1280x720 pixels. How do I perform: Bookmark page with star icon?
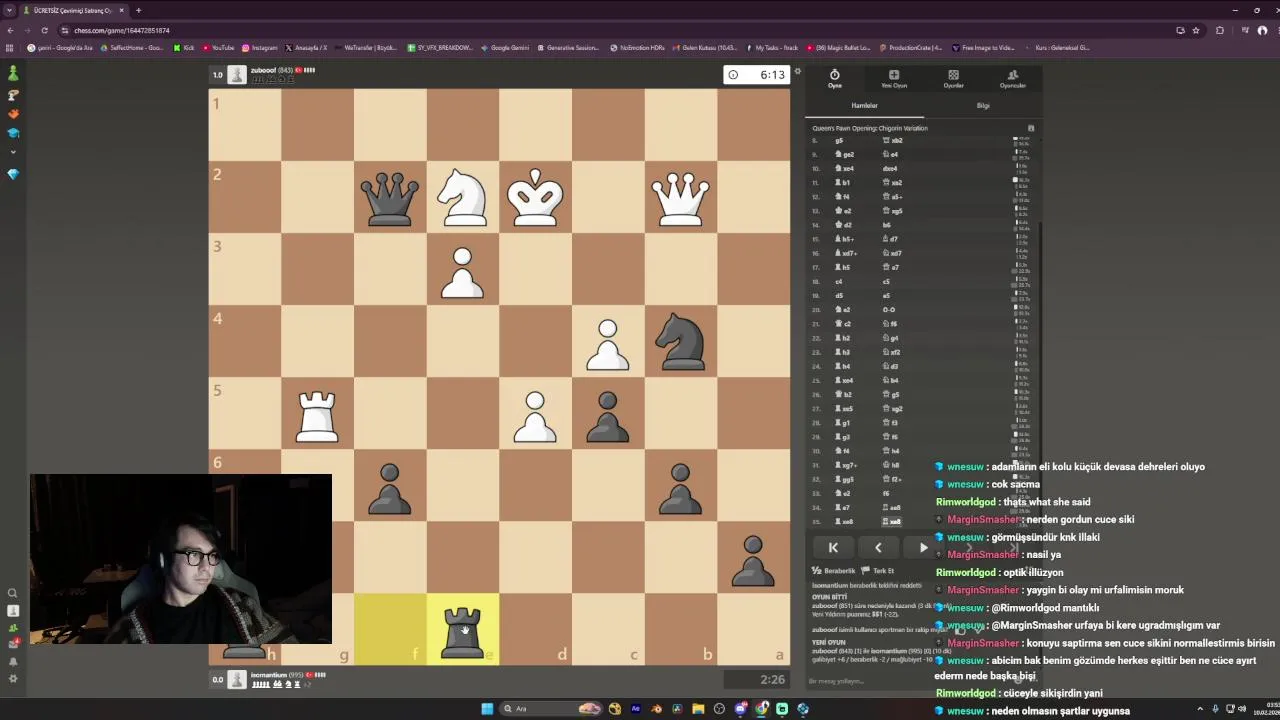pyautogui.click(x=1196, y=30)
